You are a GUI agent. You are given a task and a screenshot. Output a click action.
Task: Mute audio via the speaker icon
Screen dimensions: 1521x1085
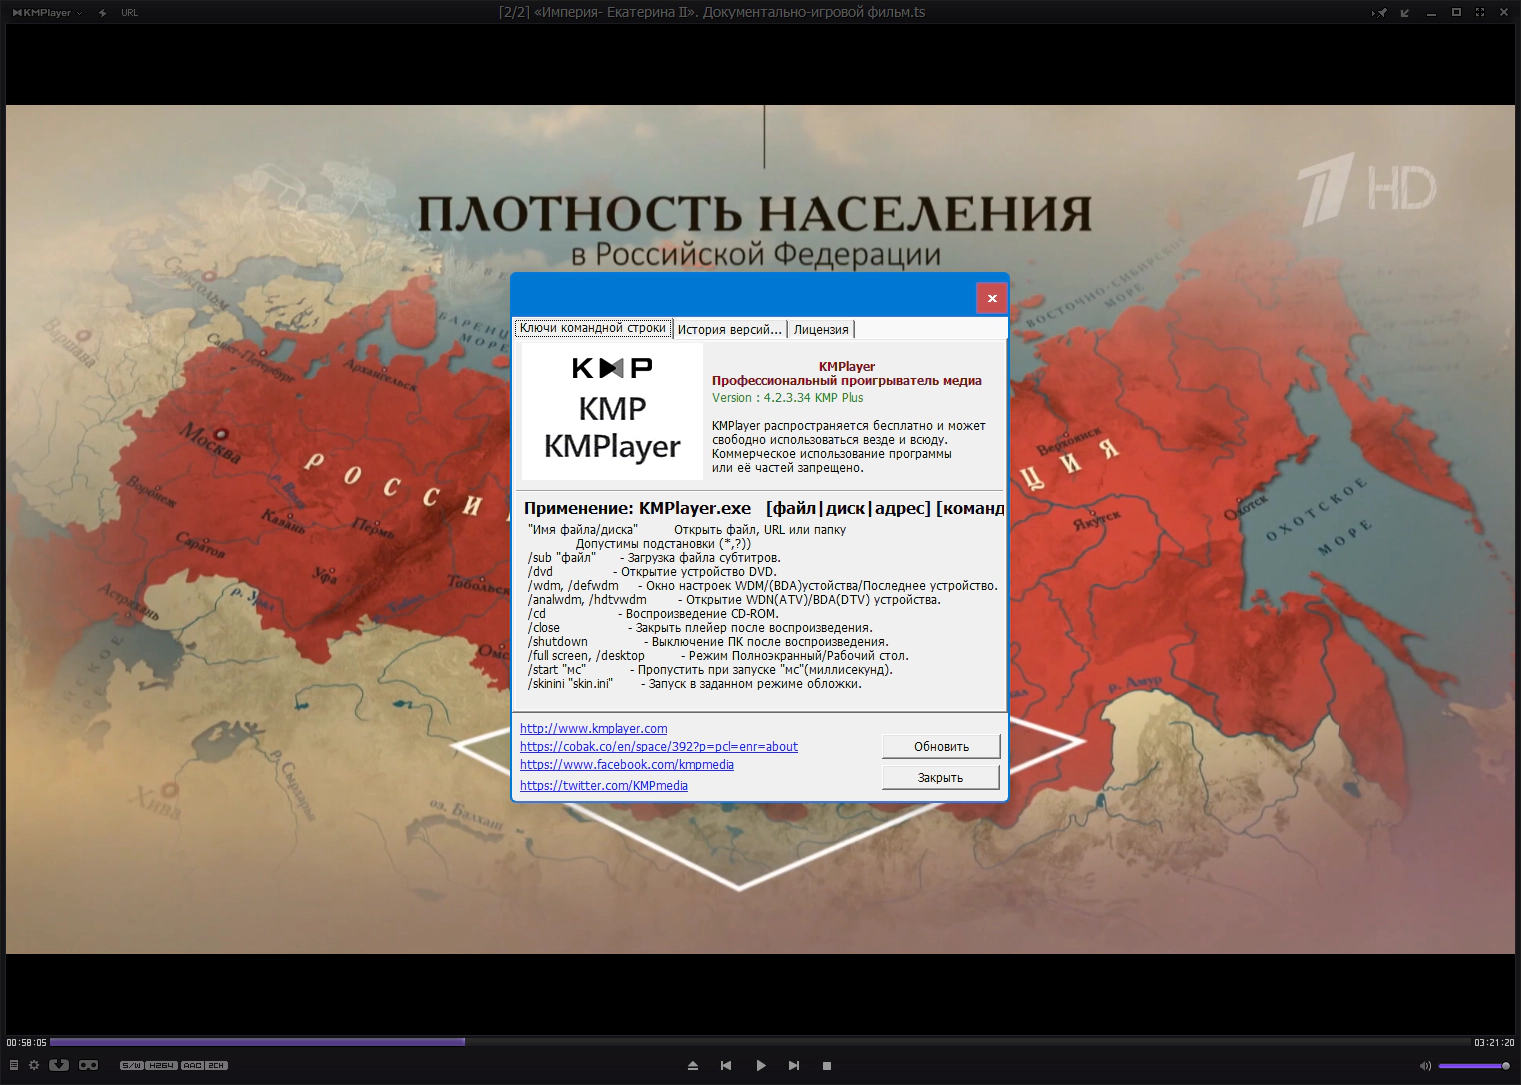(1425, 1066)
